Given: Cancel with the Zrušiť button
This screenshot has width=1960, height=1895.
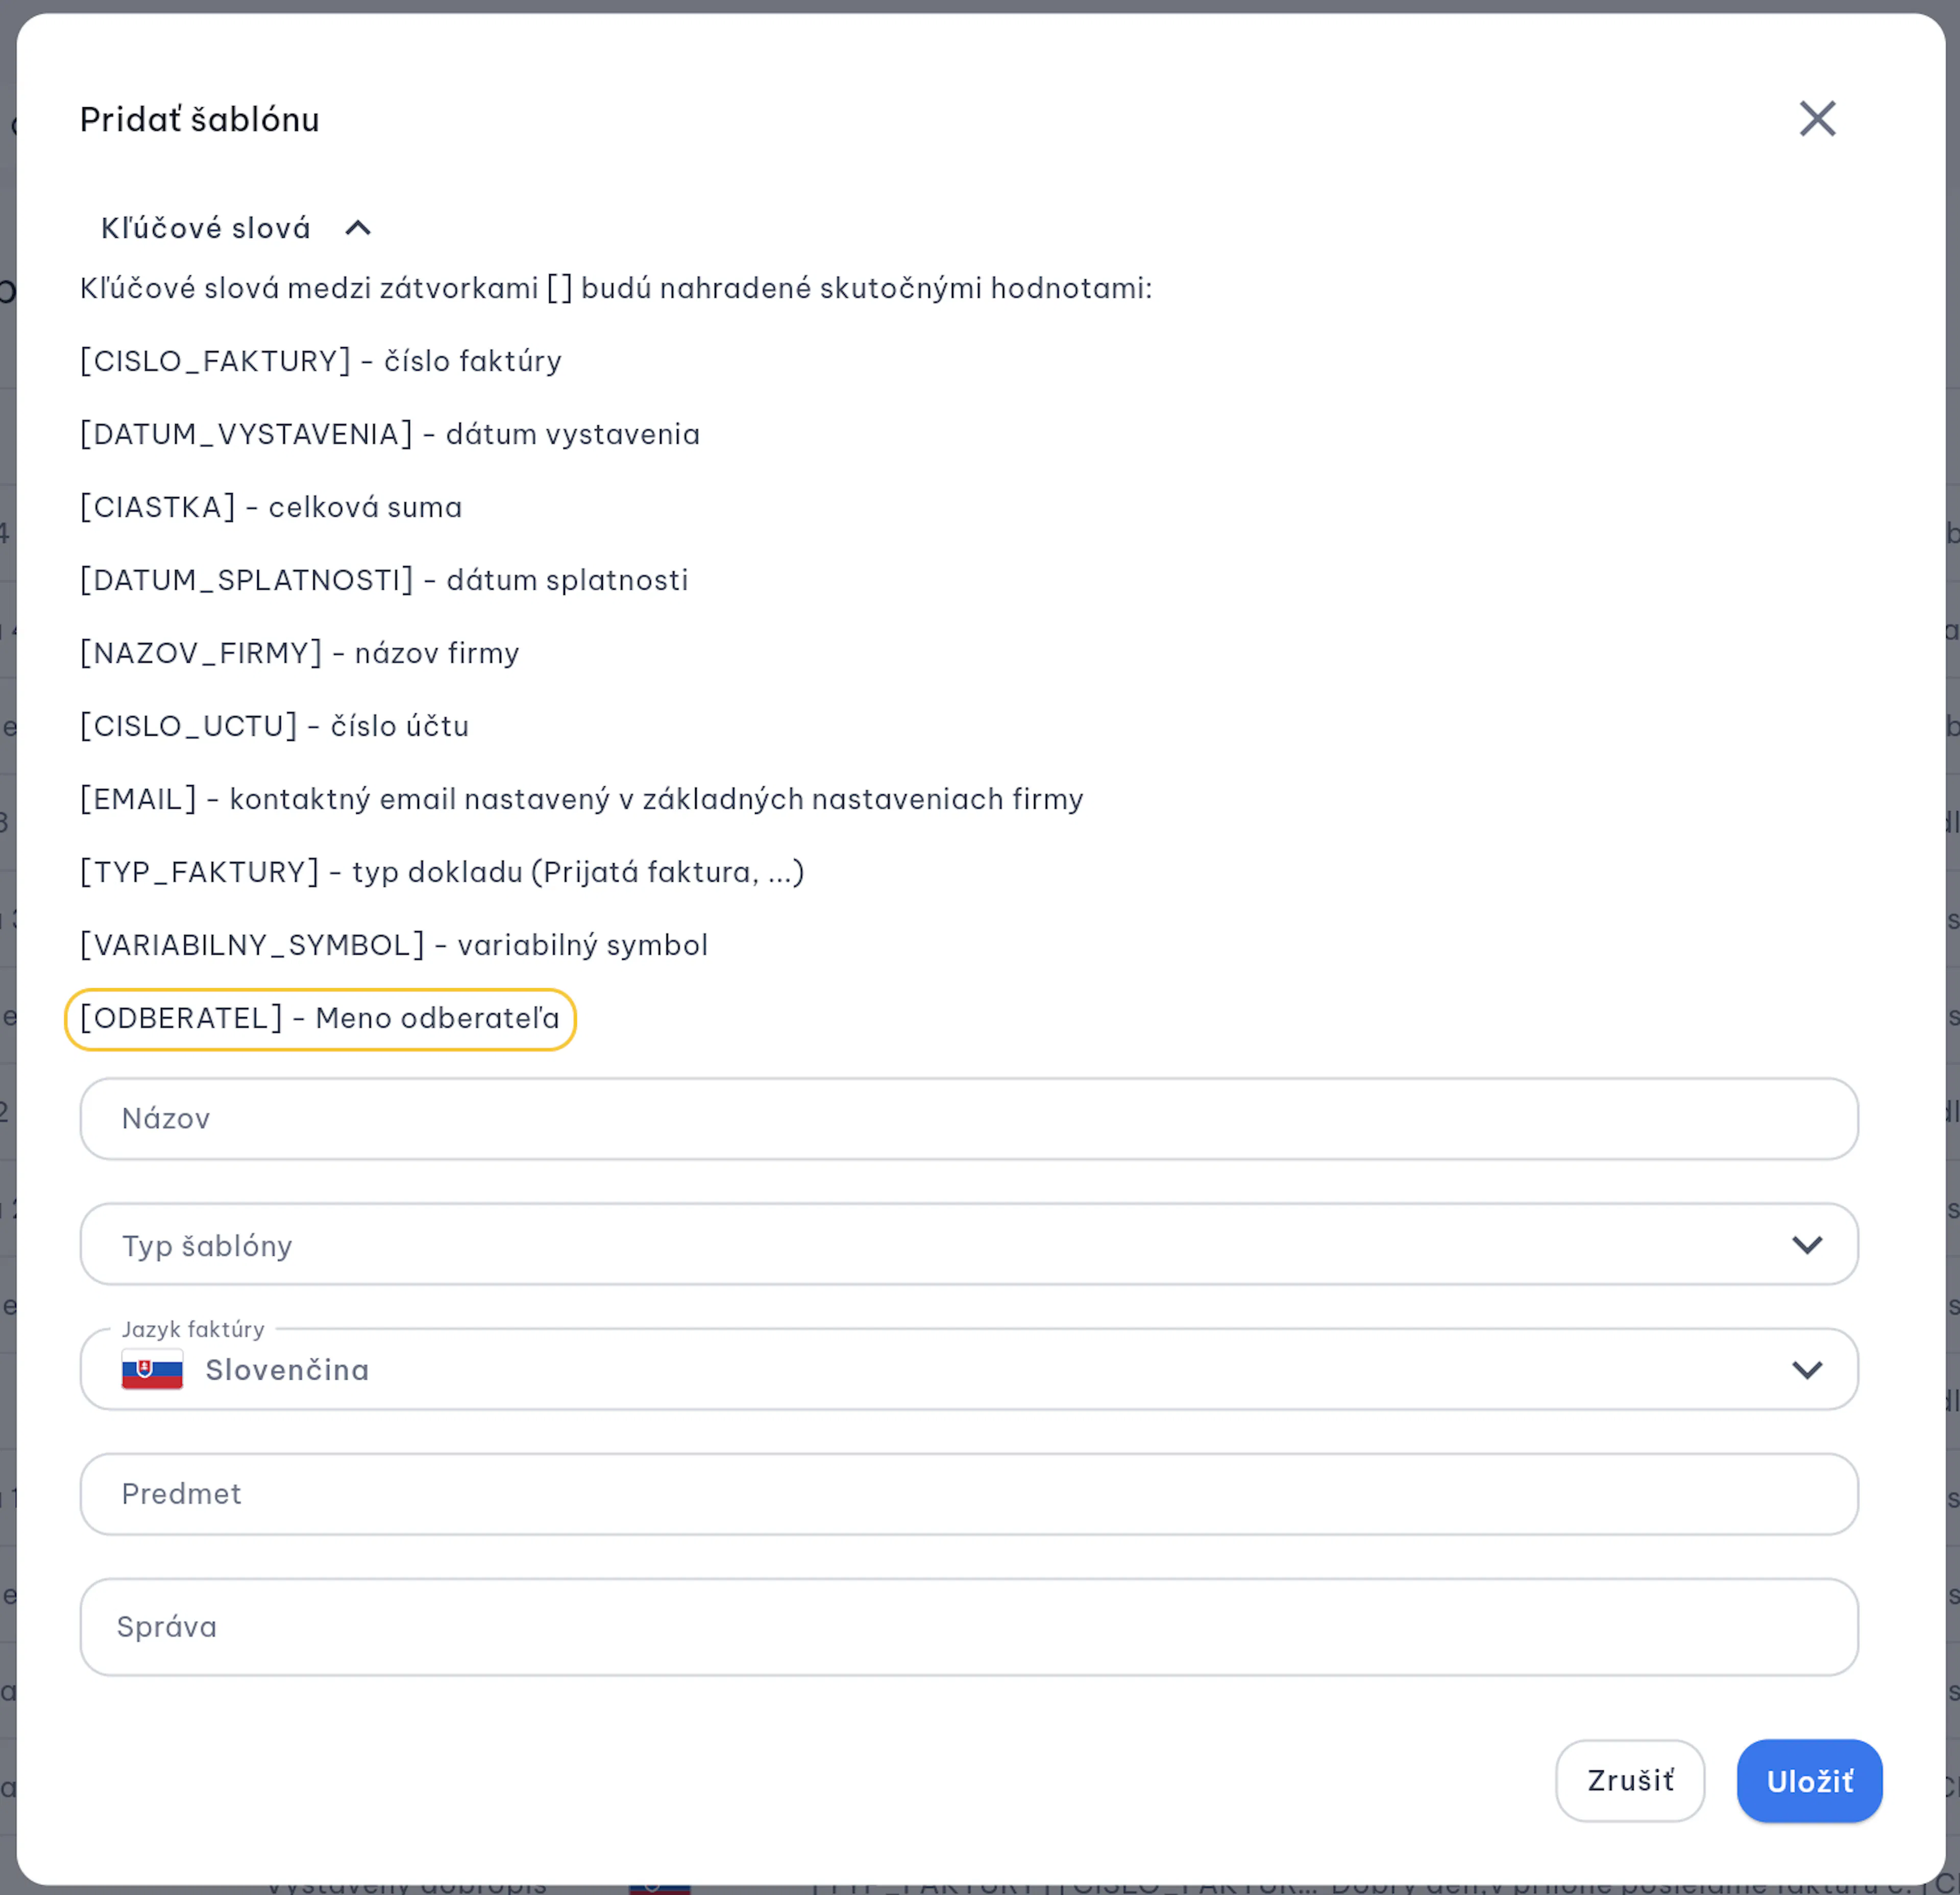Looking at the screenshot, I should (1630, 1780).
